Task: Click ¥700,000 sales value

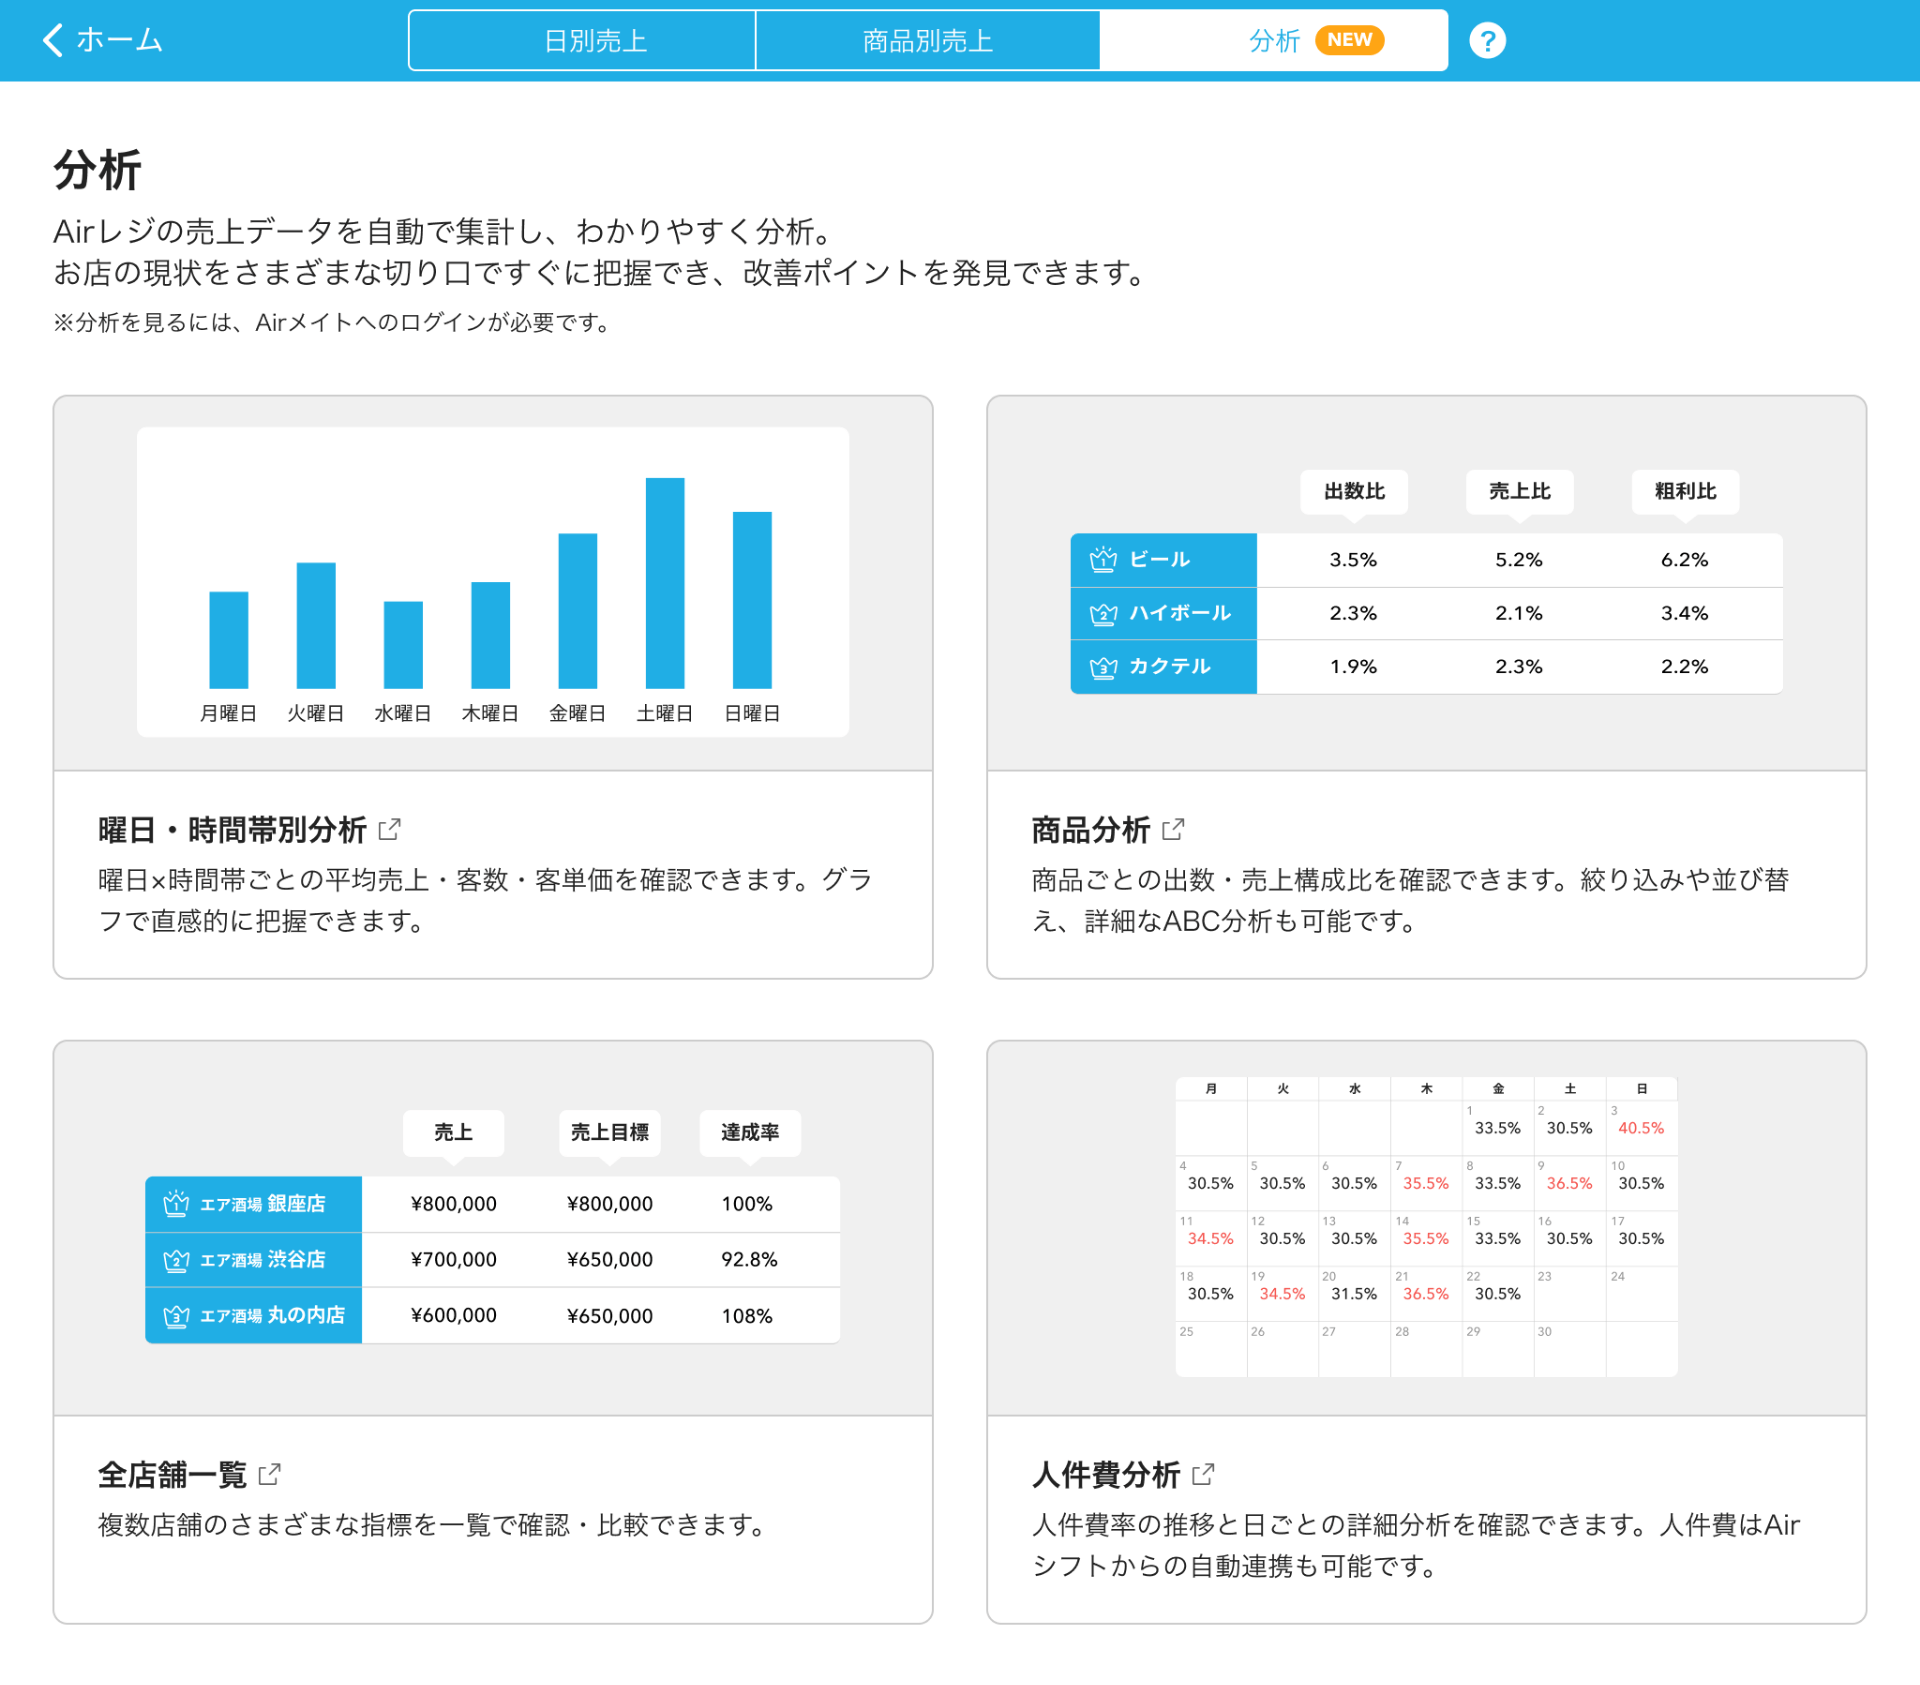Action: click(453, 1260)
